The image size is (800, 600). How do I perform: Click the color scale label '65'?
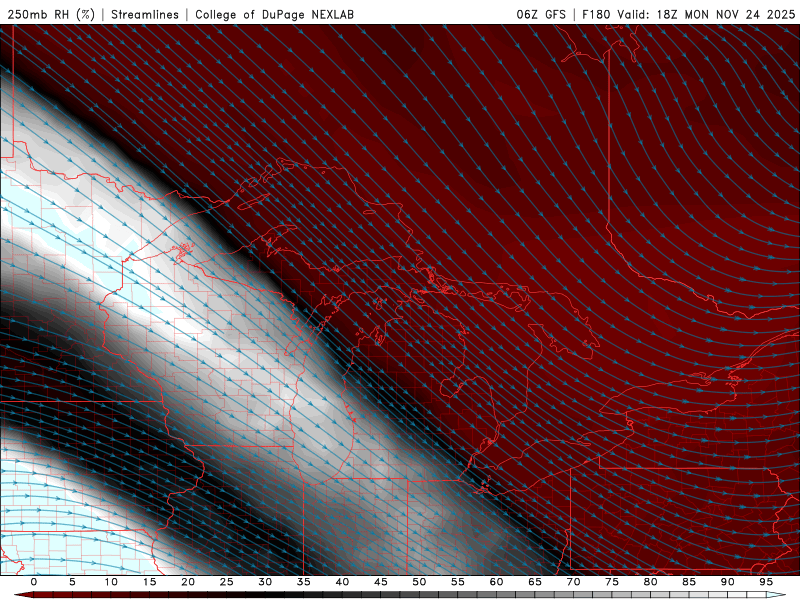coord(535,582)
